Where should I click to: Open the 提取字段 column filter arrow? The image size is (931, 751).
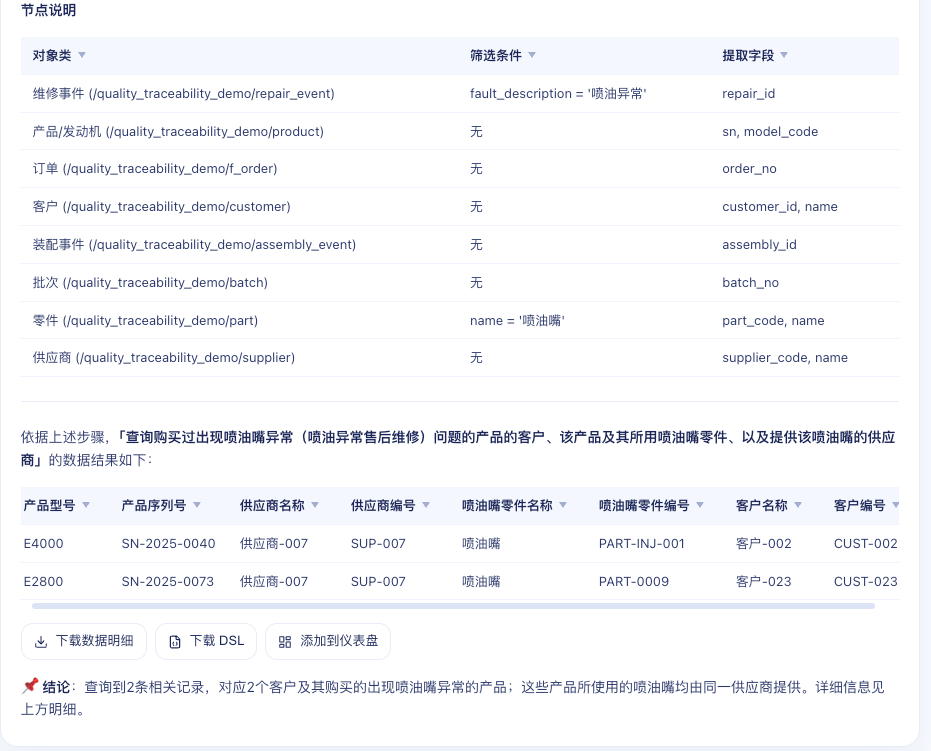[784, 55]
